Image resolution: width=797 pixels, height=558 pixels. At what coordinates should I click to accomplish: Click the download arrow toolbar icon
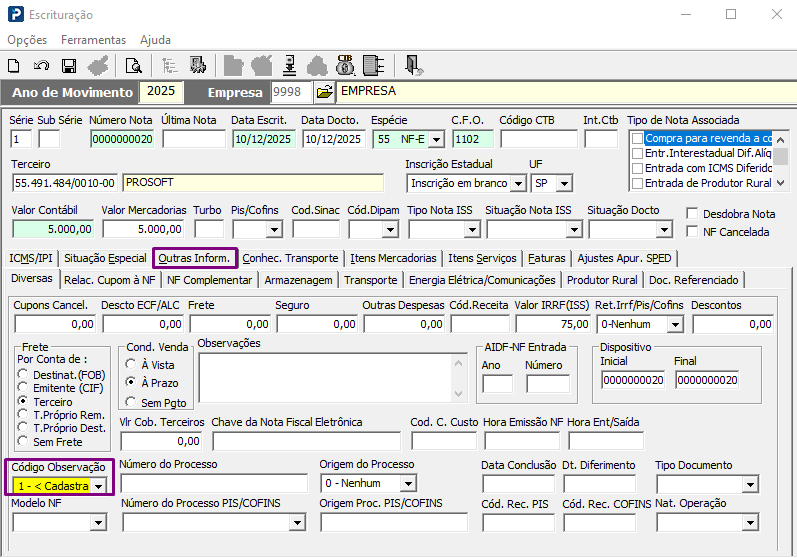tap(289, 66)
